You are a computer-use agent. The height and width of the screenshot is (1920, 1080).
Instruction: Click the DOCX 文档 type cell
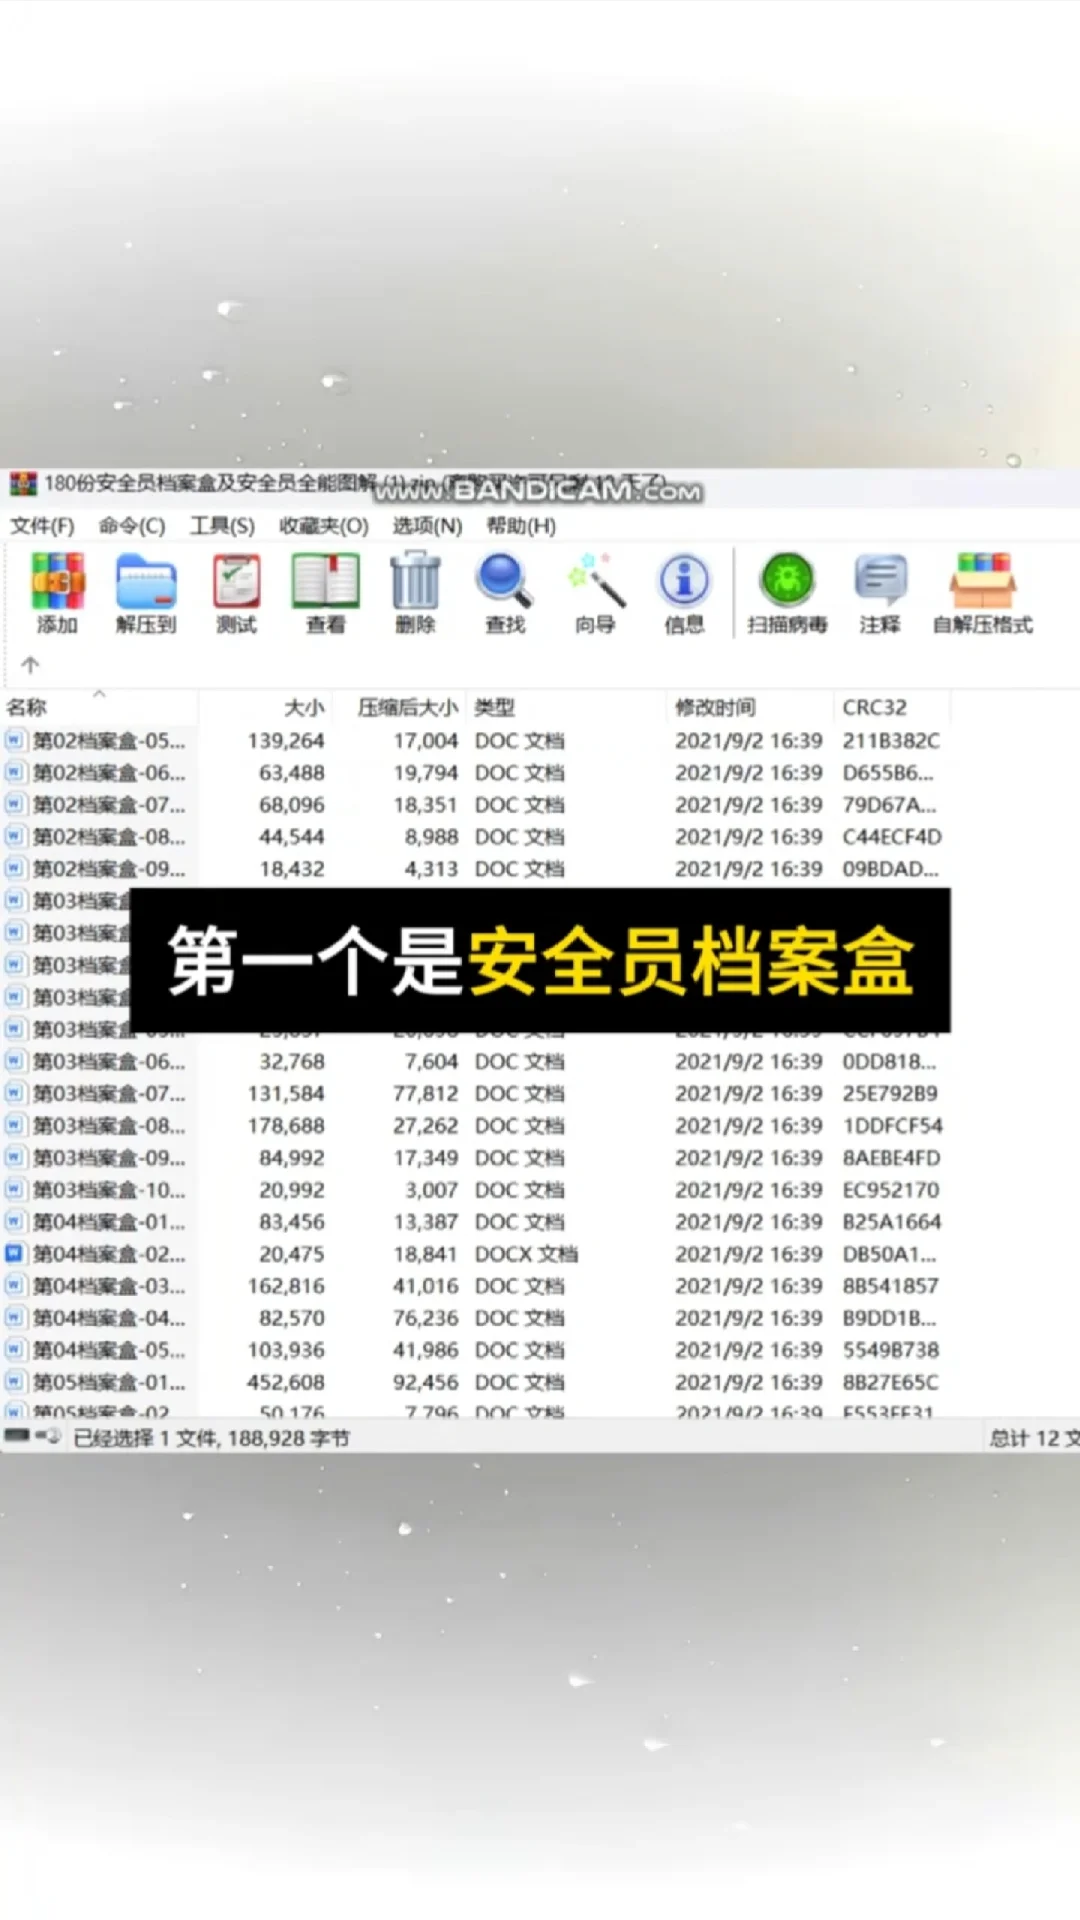point(526,1253)
